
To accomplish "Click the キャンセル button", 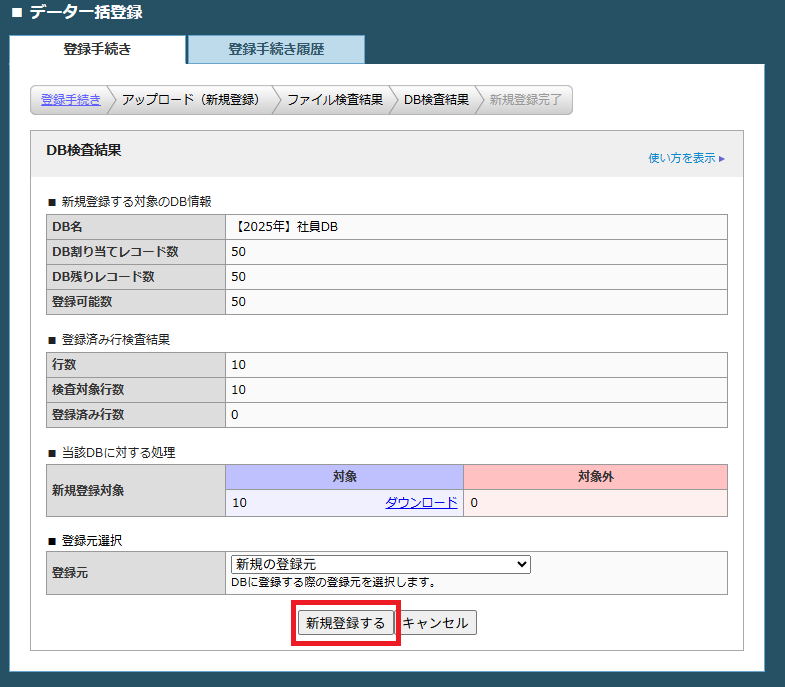I will pyautogui.click(x=436, y=623).
